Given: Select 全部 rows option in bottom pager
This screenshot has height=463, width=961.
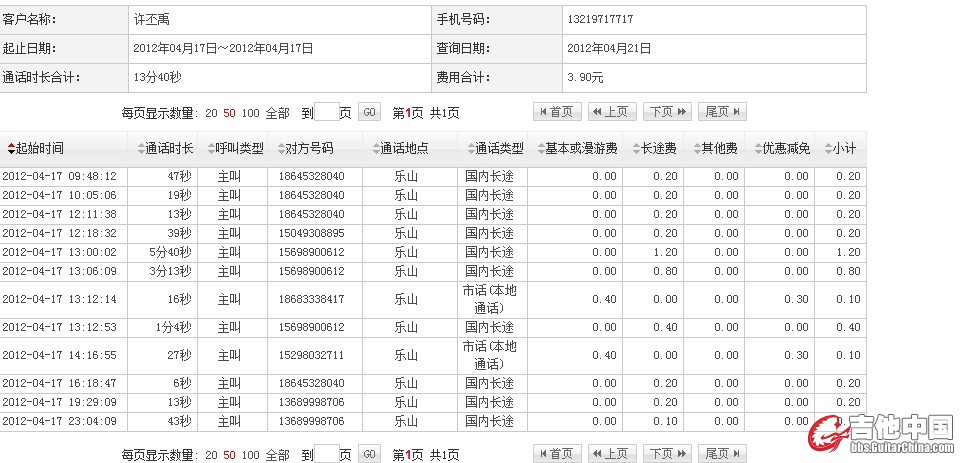Looking at the screenshot, I should pos(278,454).
